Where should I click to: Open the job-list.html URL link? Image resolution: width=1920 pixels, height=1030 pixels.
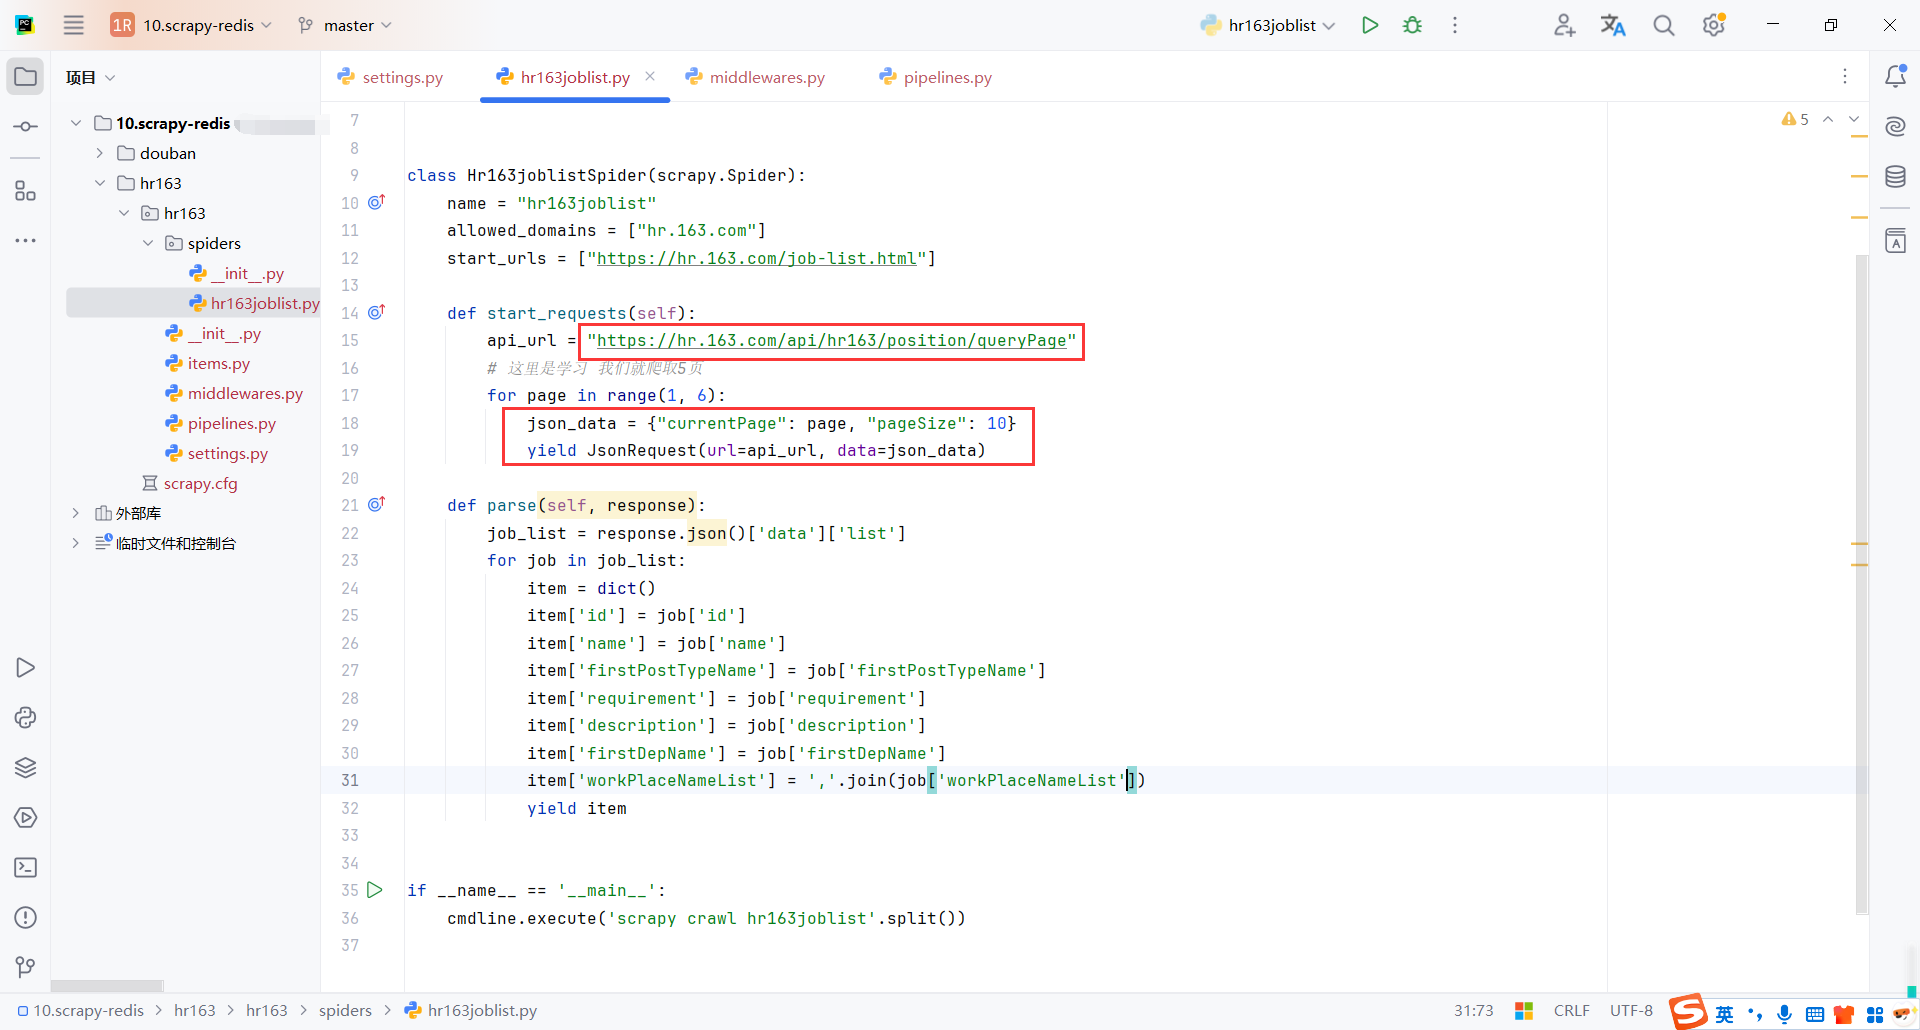tap(757, 258)
